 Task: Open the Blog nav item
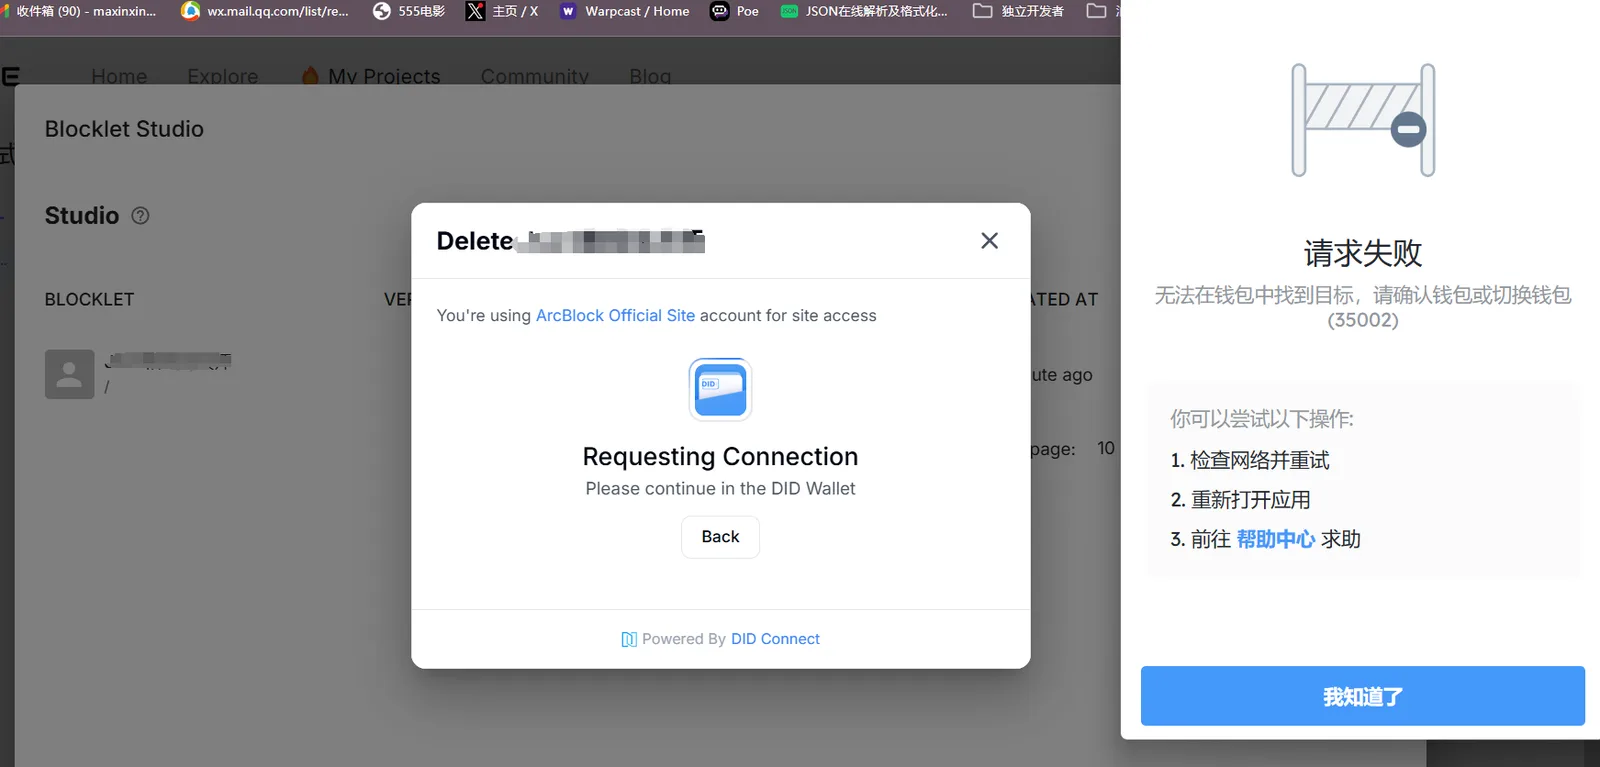click(650, 76)
